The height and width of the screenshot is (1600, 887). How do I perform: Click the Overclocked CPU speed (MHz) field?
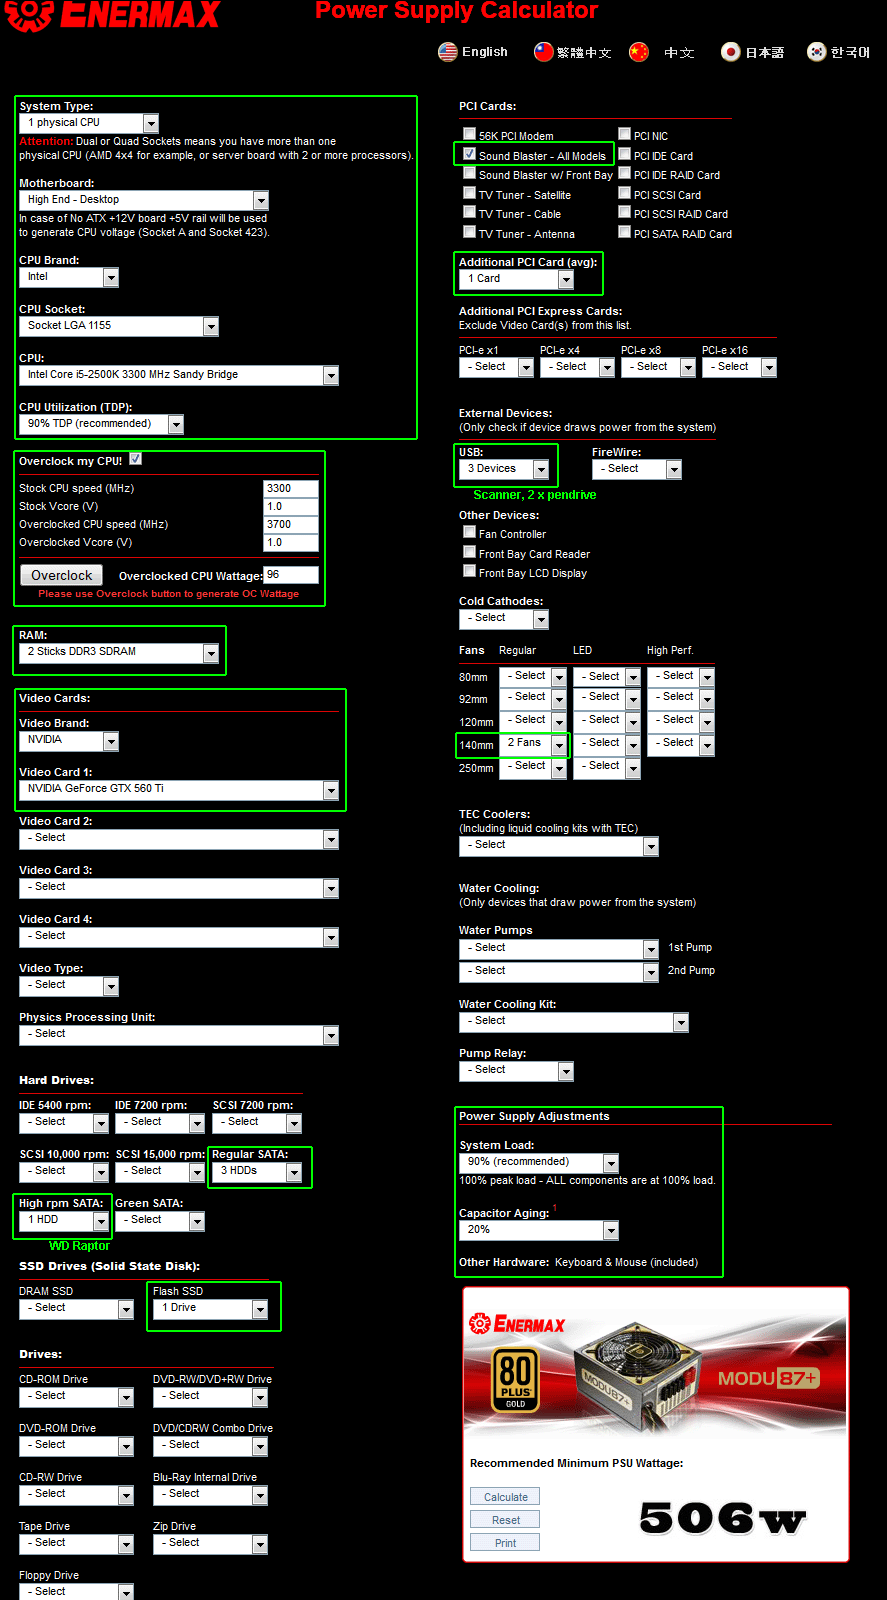click(291, 525)
